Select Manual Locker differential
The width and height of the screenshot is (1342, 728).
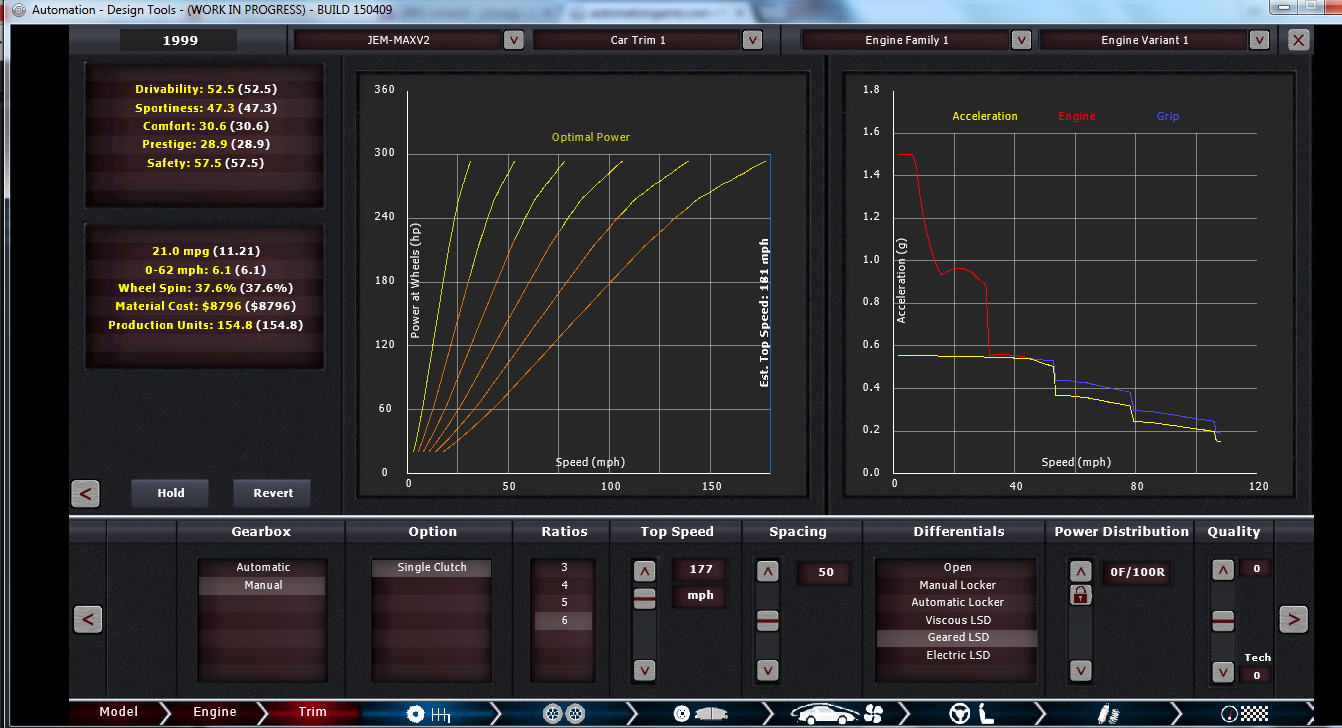pyautogui.click(x=957, y=585)
